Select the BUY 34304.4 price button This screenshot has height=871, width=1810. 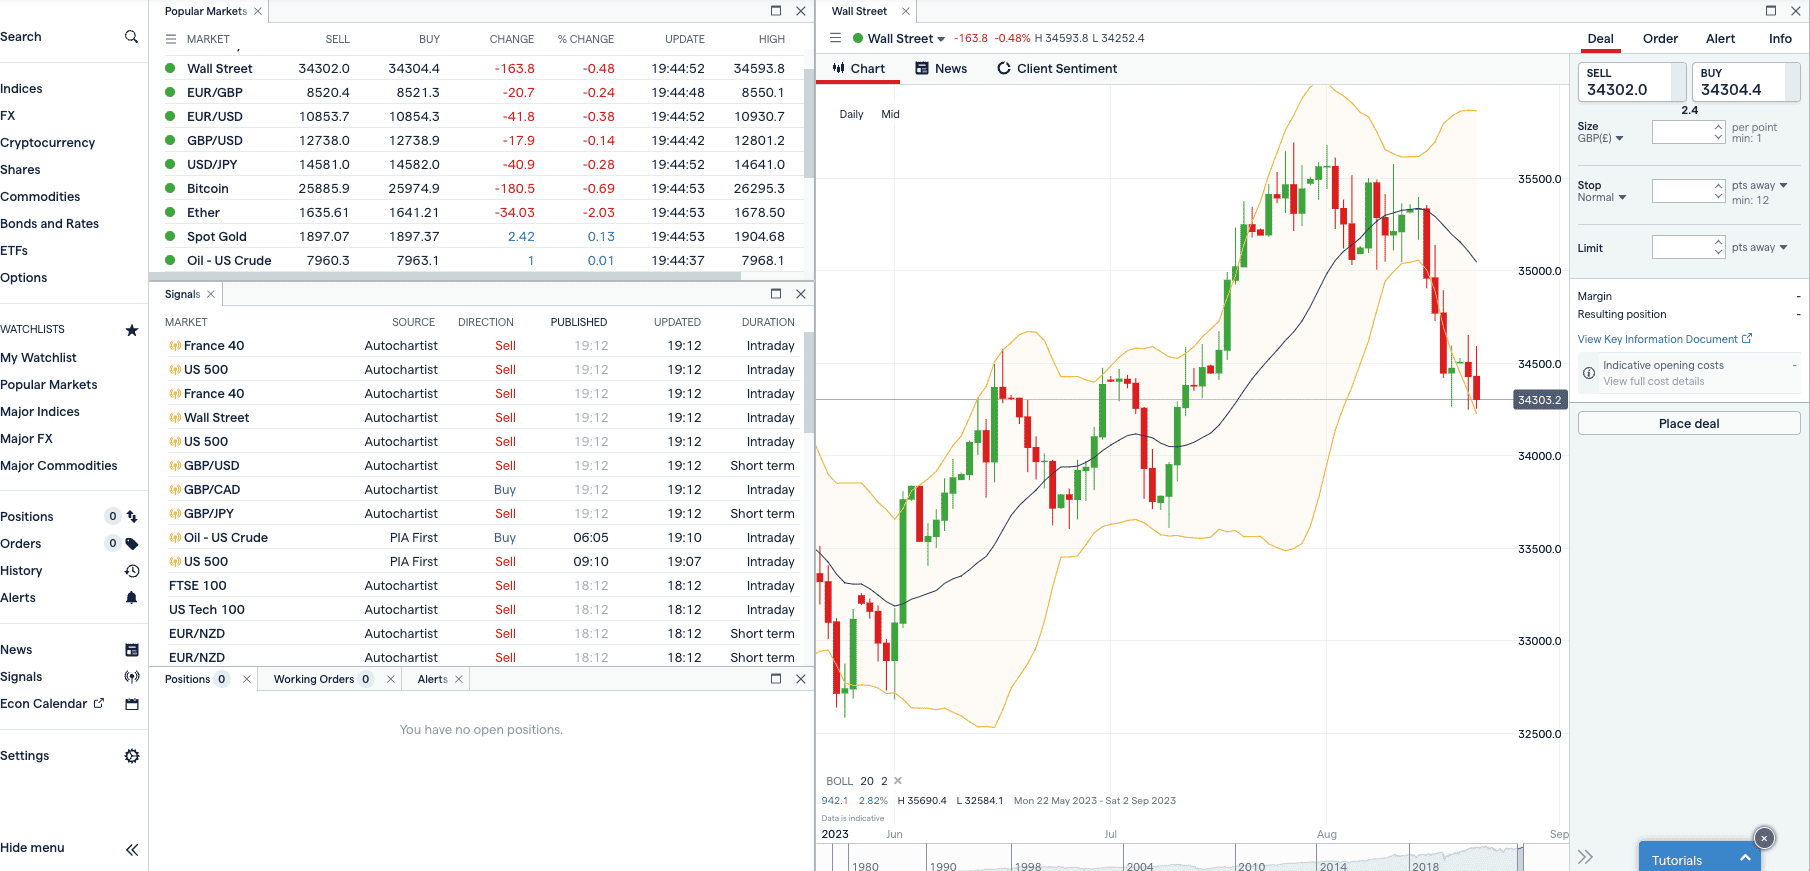[x=1746, y=82]
